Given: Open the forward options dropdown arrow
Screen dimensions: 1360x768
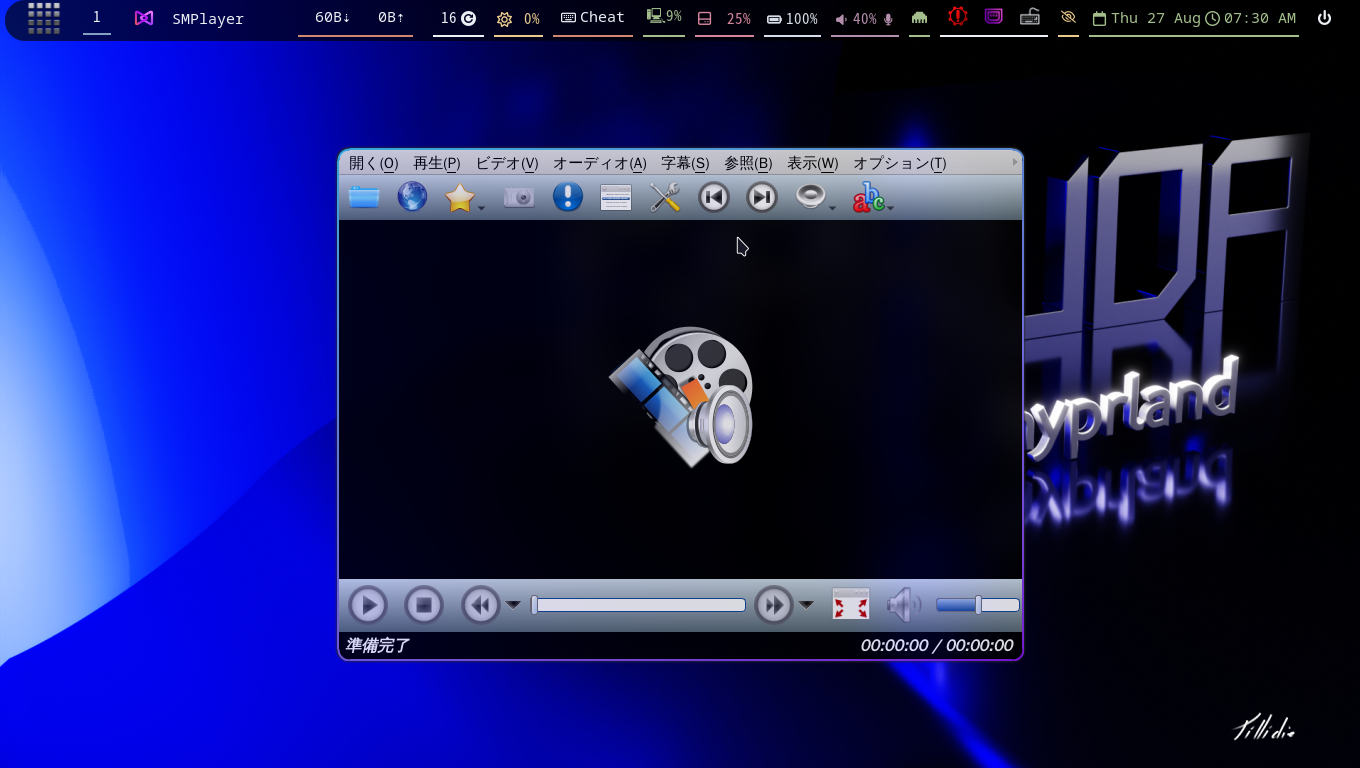Looking at the screenshot, I should (x=806, y=604).
